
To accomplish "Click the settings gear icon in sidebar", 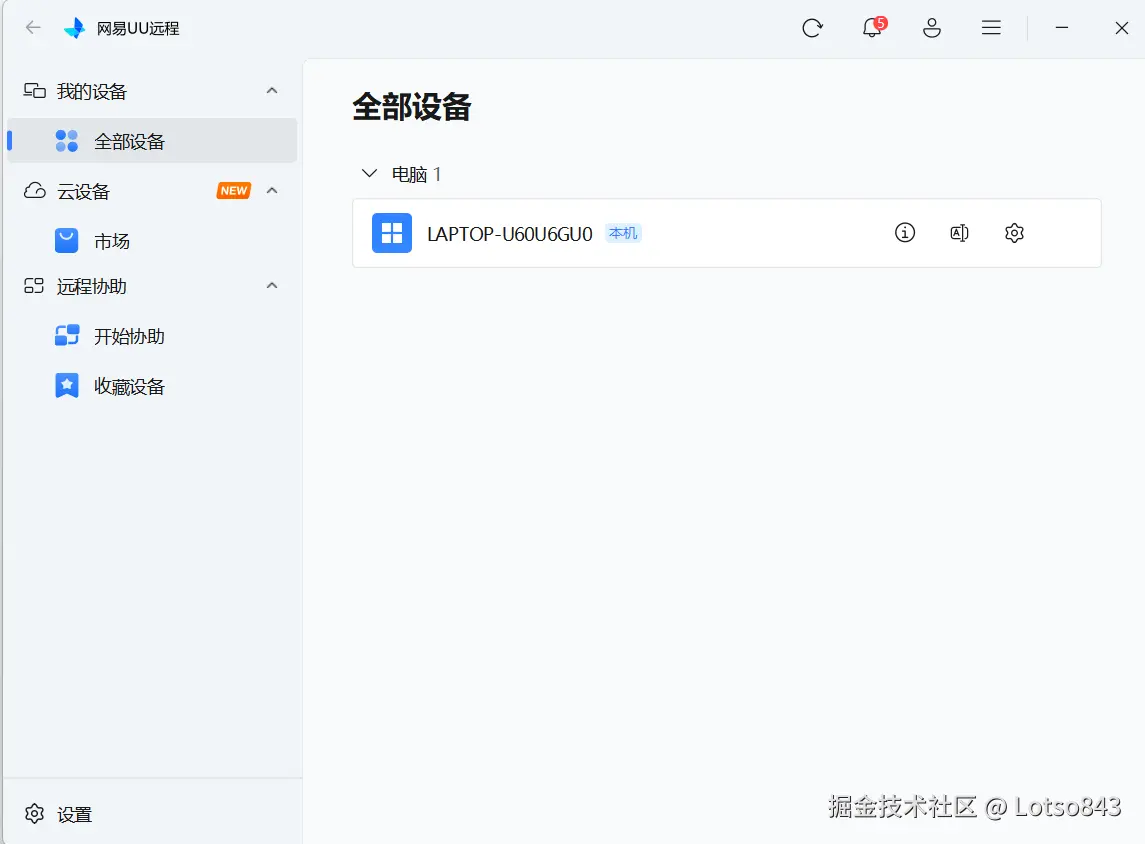I will coord(34,813).
